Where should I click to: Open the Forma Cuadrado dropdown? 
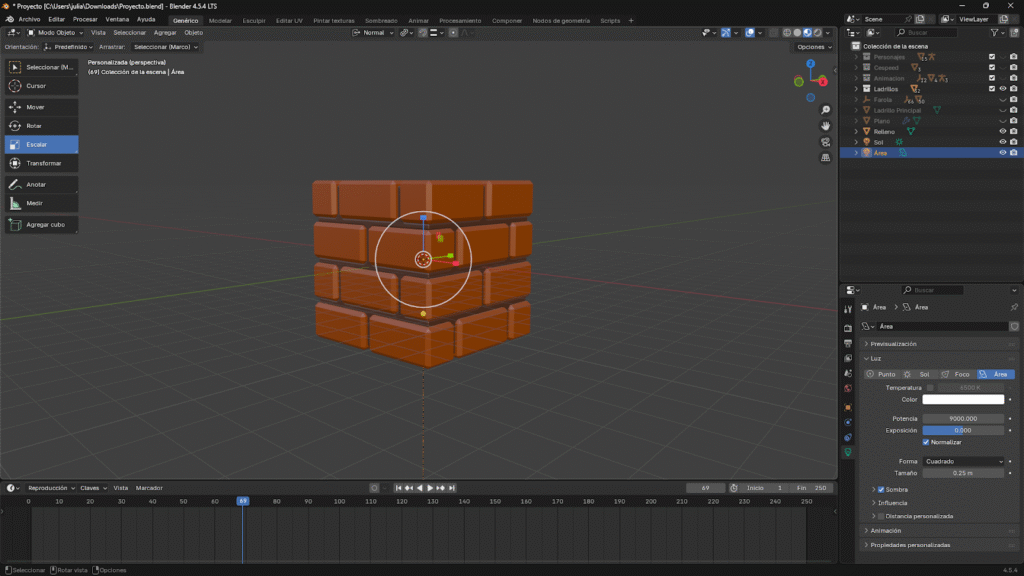tap(963, 461)
